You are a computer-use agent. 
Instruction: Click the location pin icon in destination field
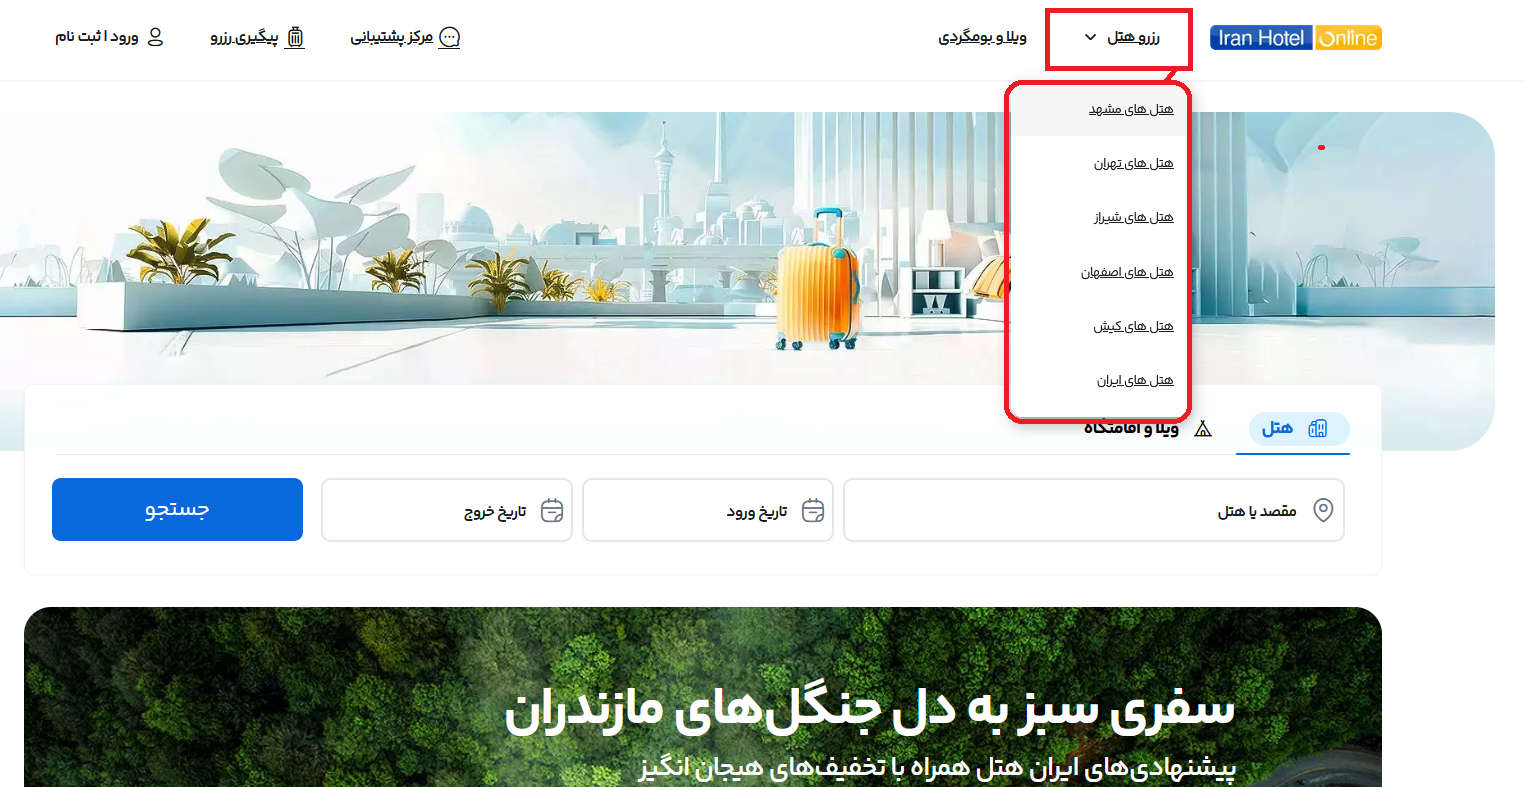1323,510
